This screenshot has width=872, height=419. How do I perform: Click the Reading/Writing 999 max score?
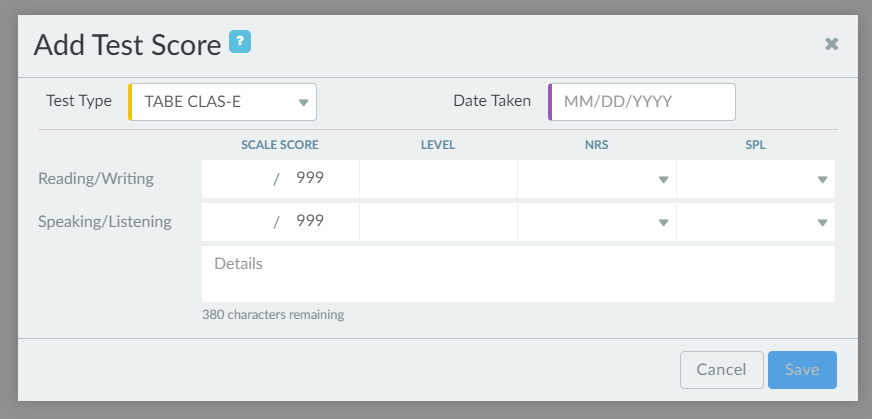tap(310, 179)
